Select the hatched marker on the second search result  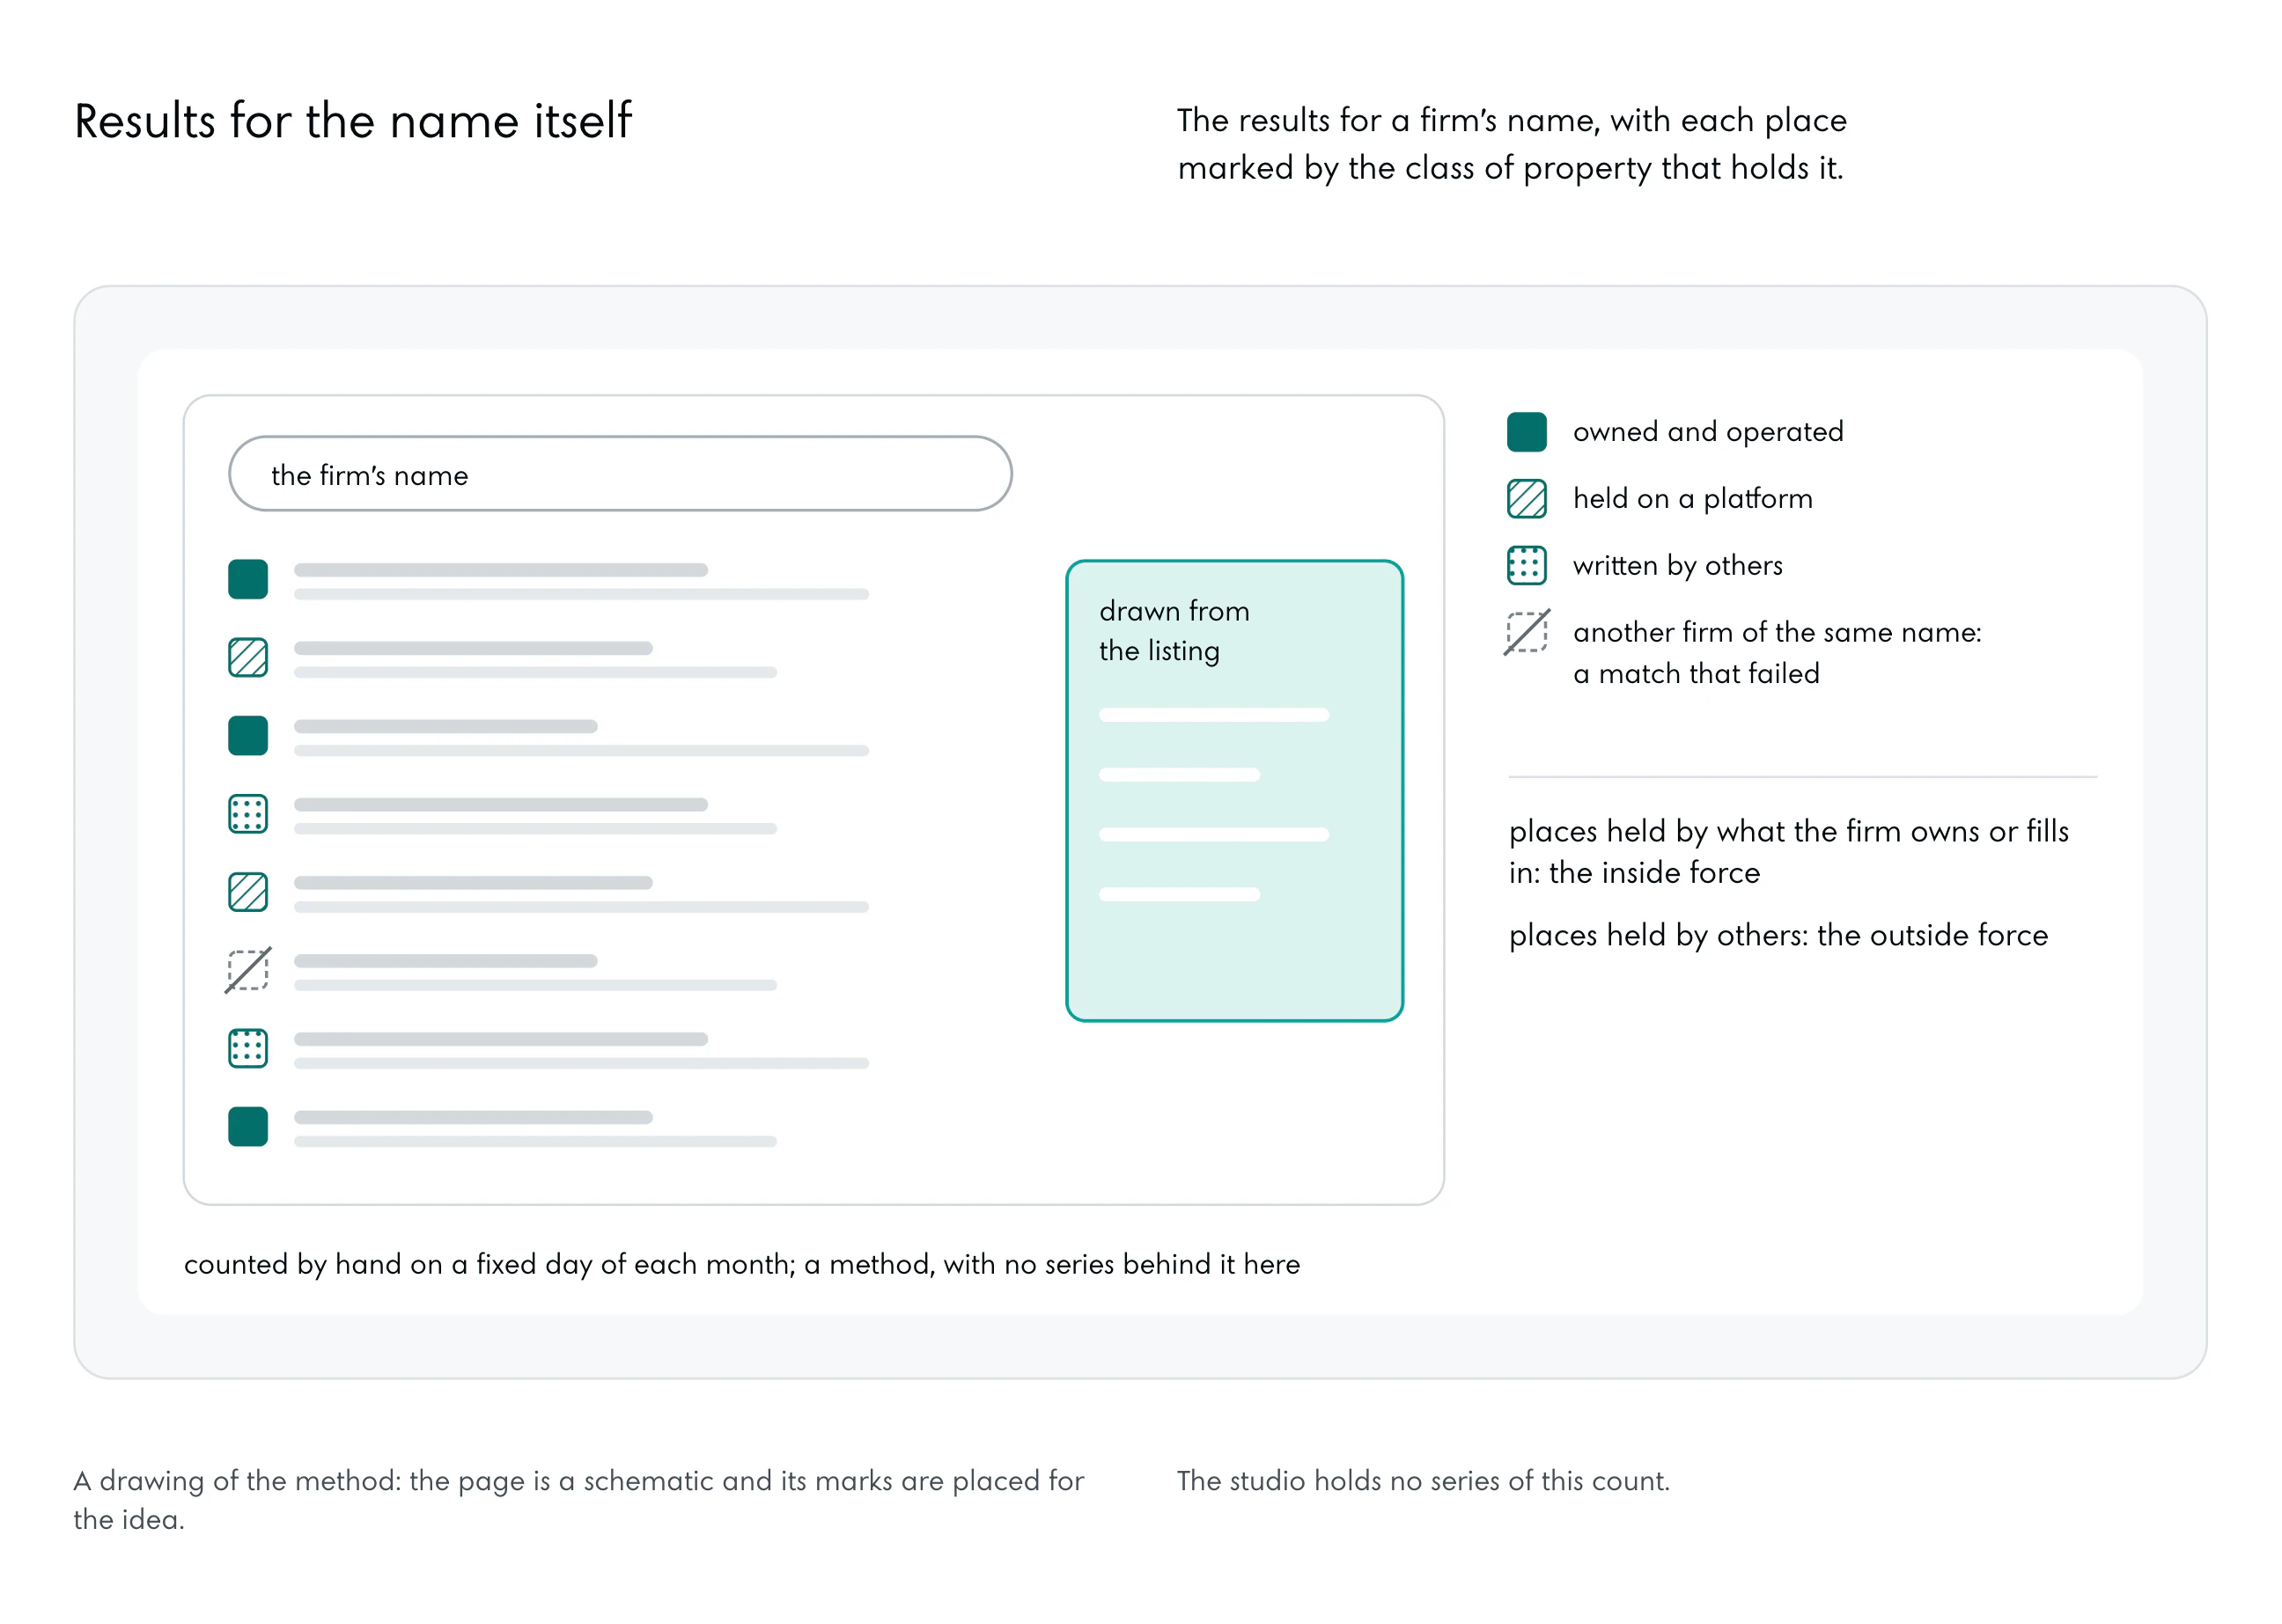[x=248, y=658]
